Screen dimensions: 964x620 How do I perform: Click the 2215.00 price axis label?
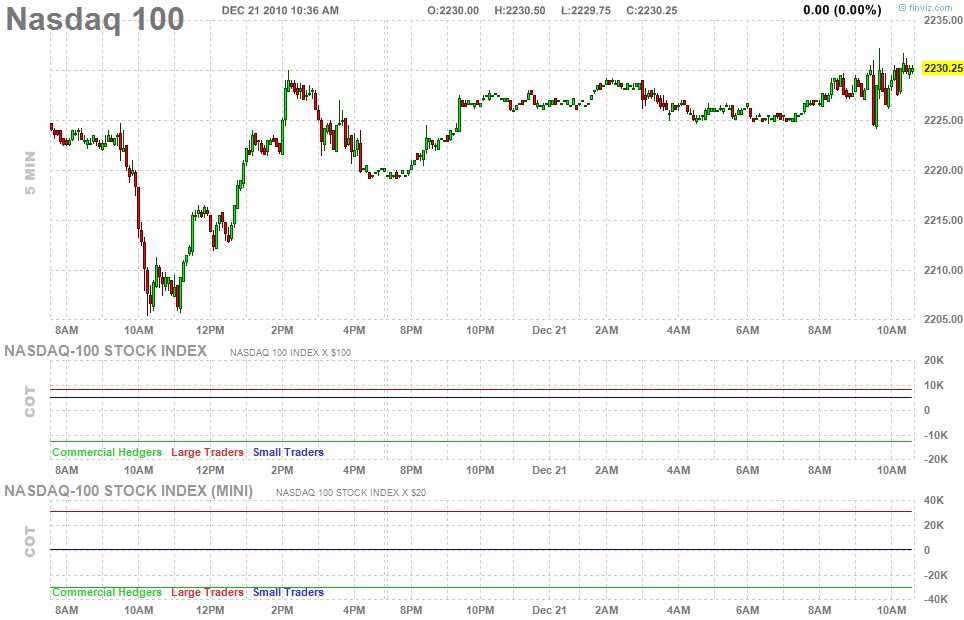click(x=943, y=220)
